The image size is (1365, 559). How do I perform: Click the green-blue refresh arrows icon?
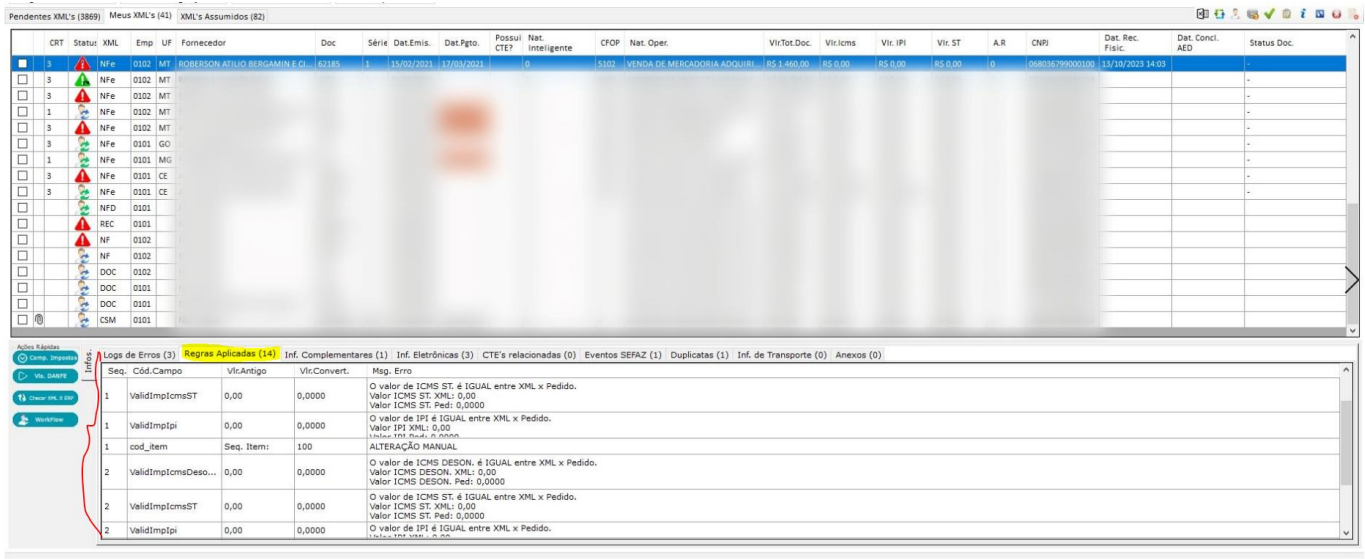(x=1219, y=15)
